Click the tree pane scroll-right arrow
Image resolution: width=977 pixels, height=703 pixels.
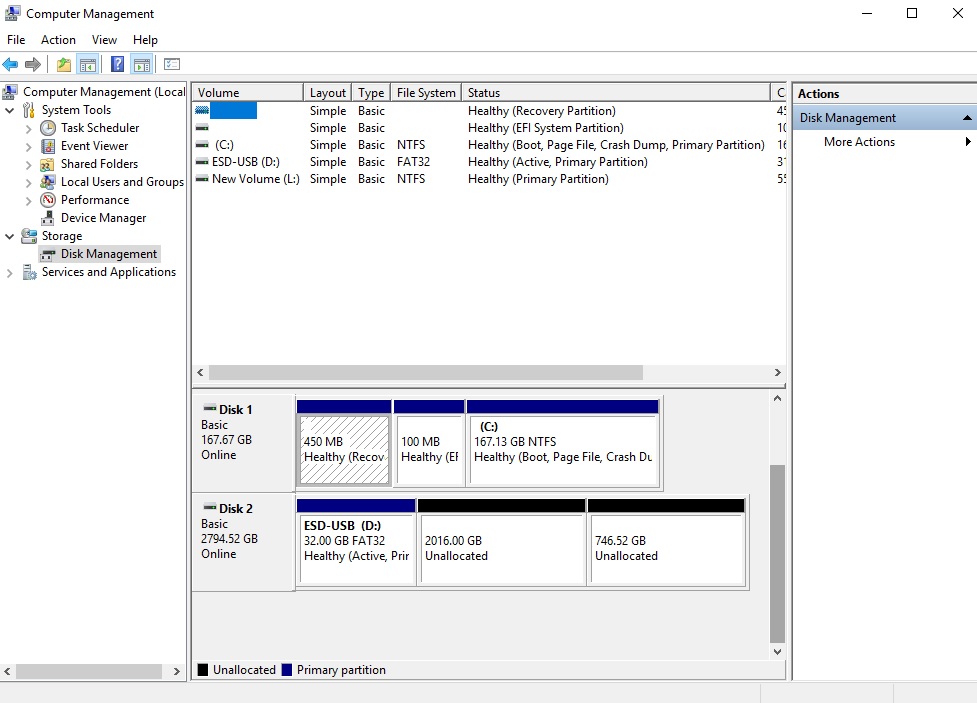pyautogui.click(x=177, y=671)
